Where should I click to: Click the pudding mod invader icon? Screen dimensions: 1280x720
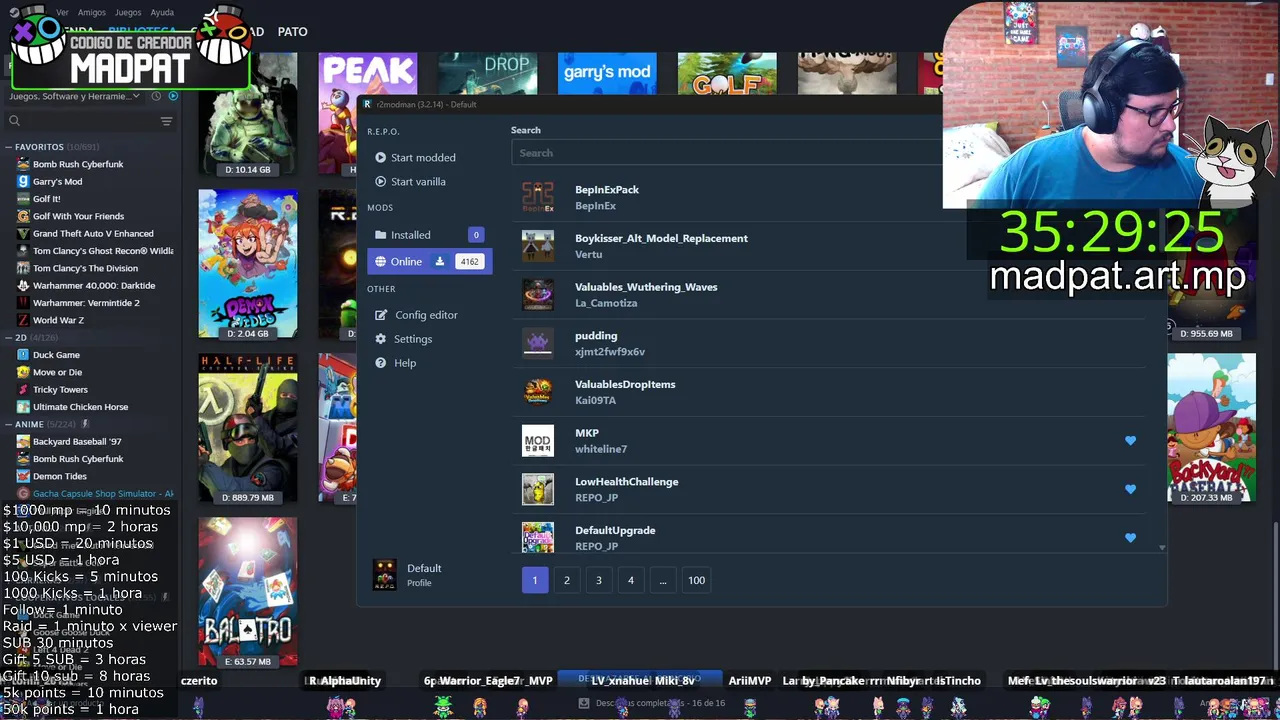pos(538,343)
